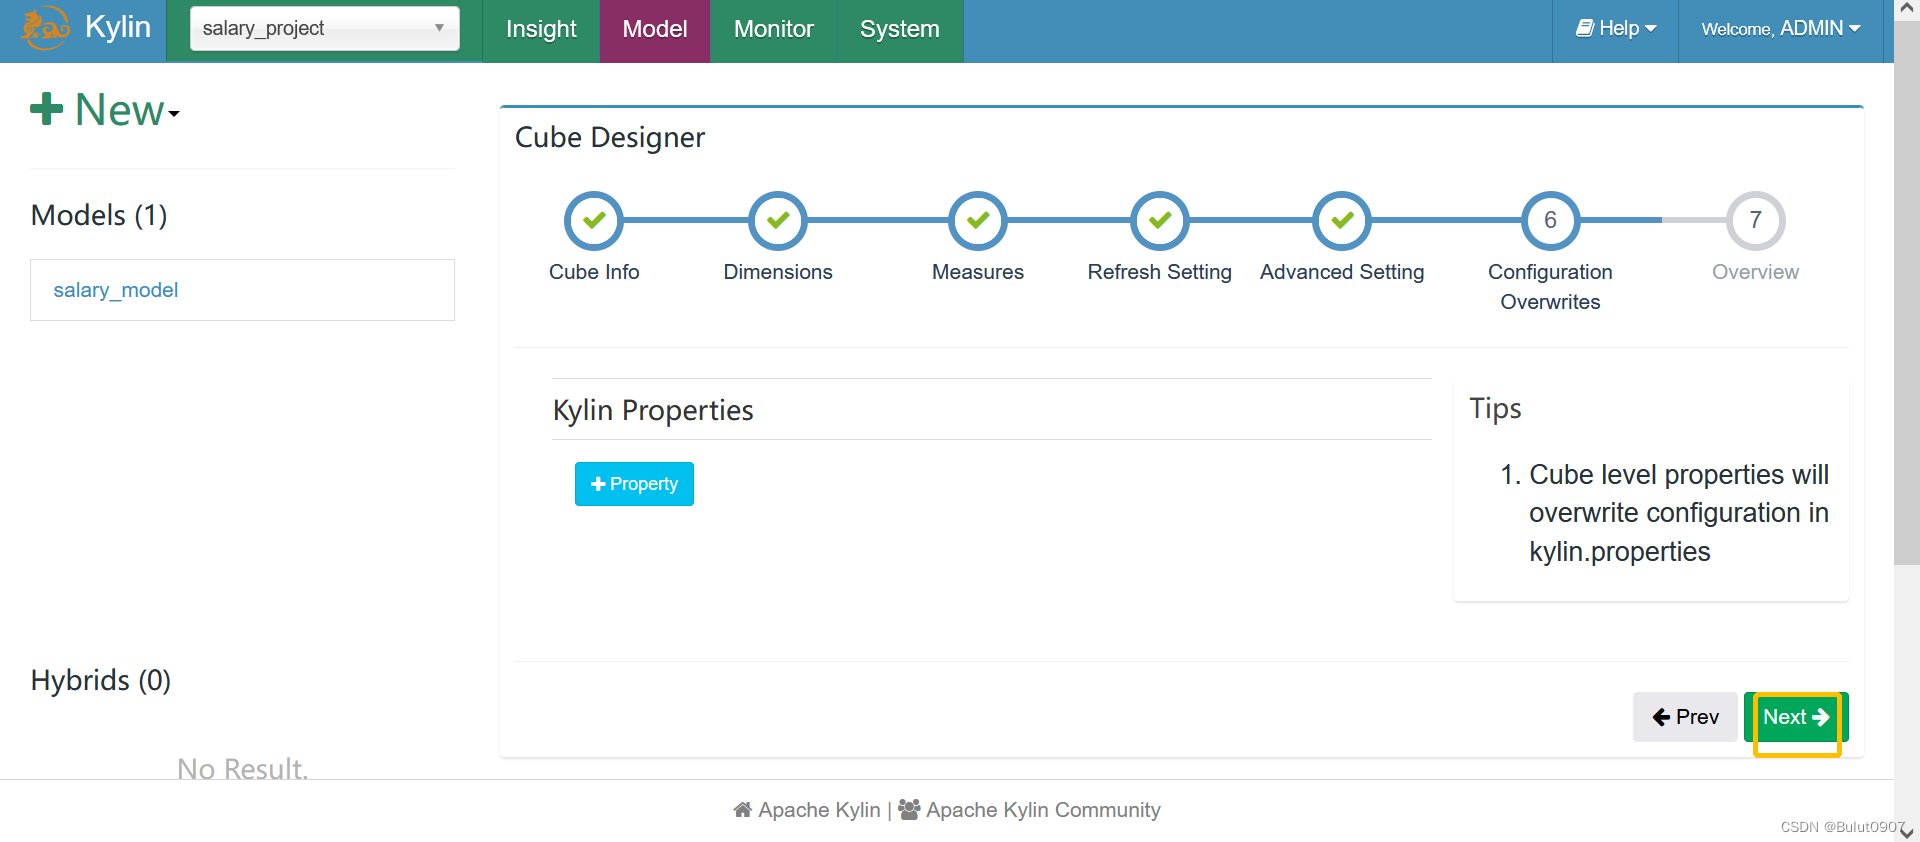Click the Hybrids (0) heading
1920x842 pixels.
pos(101,680)
